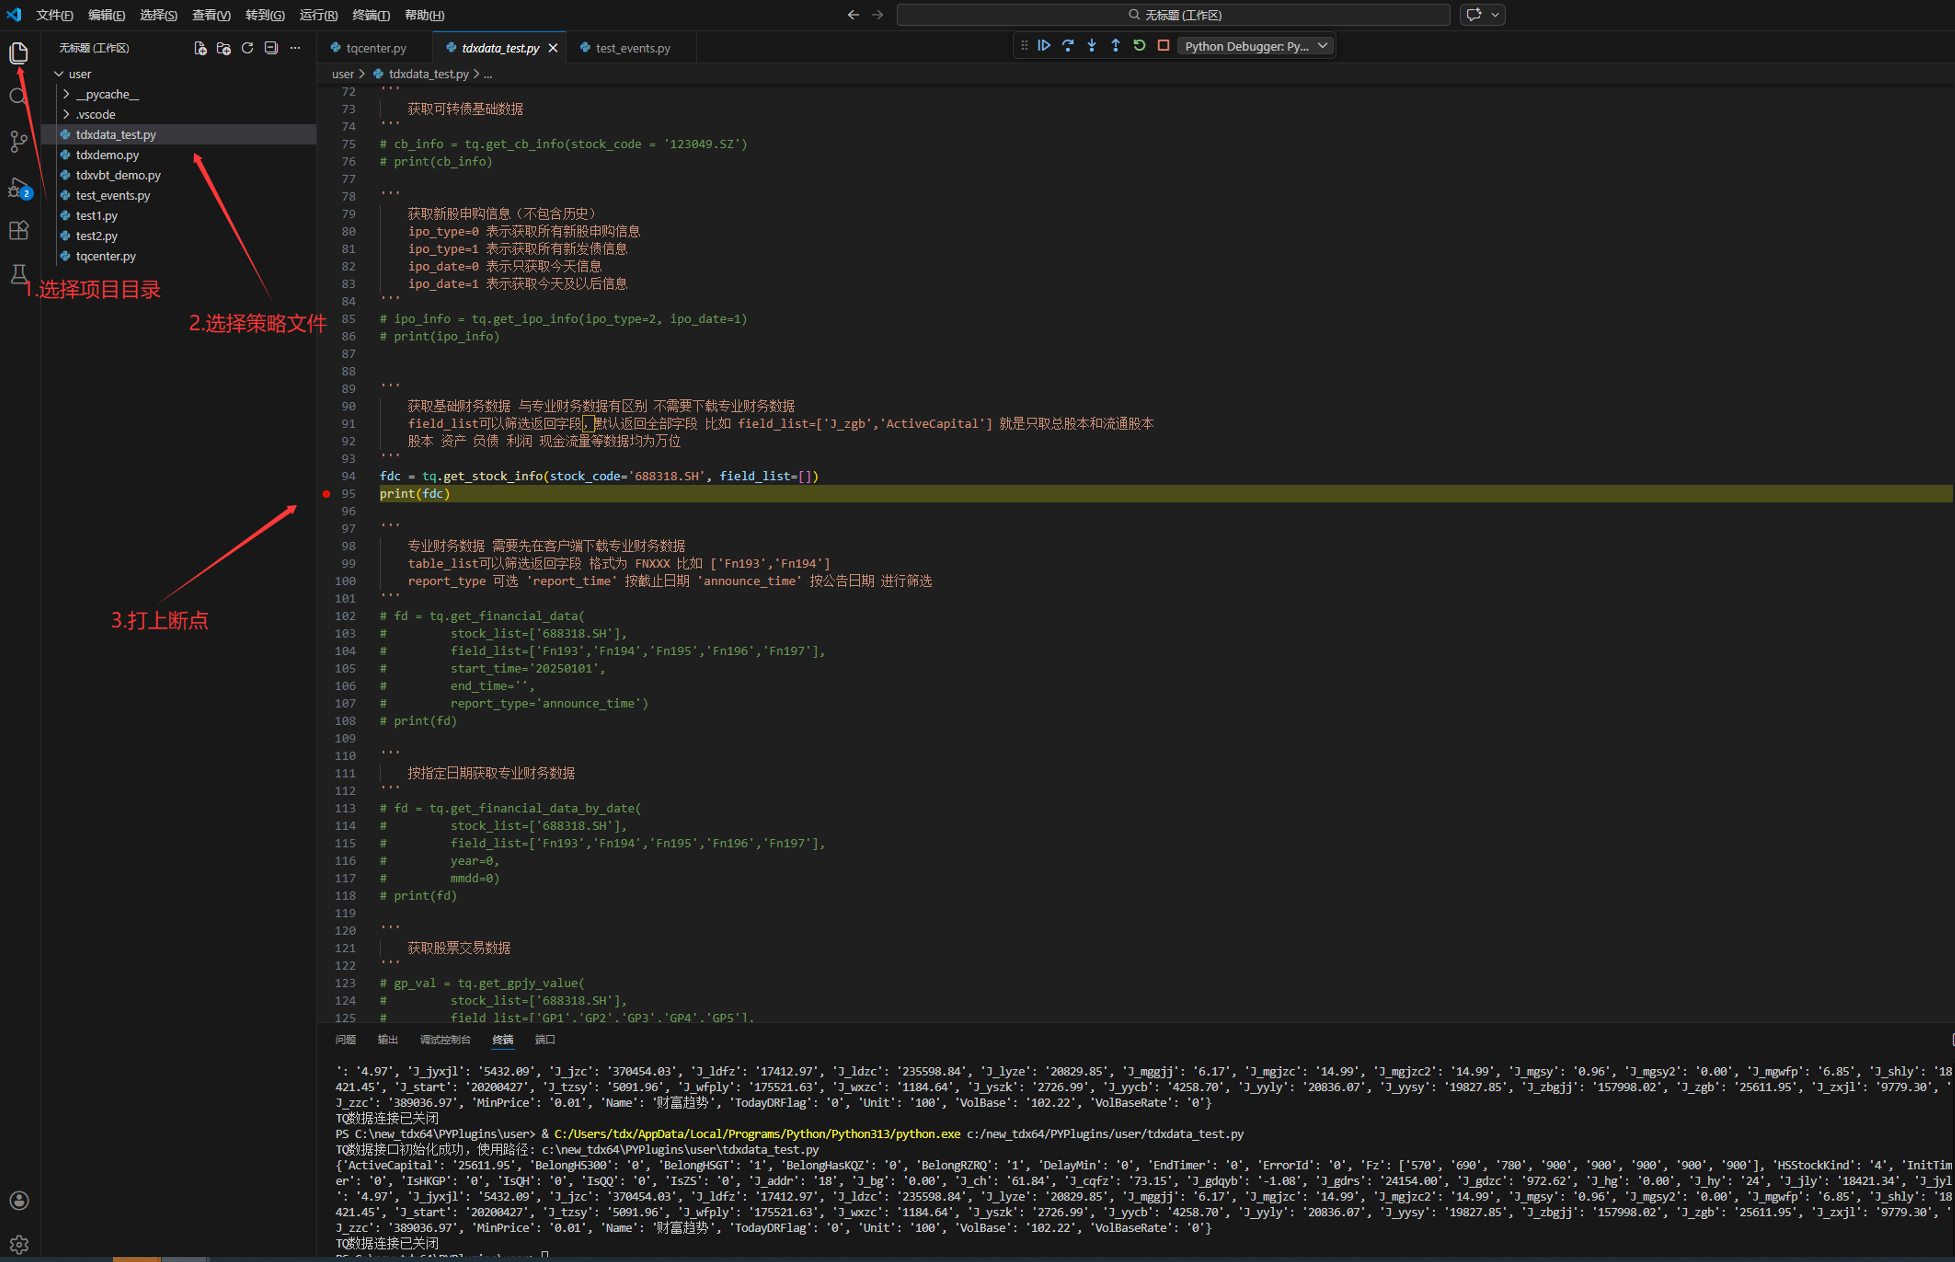
Task: Click the 无标题 (工作区) search box
Action: point(1173,15)
